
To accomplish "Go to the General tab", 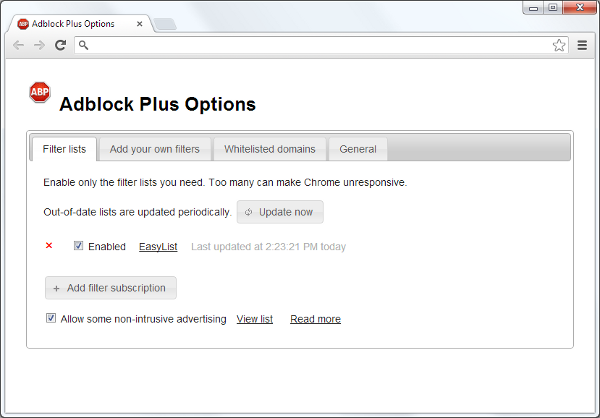I will 357,149.
